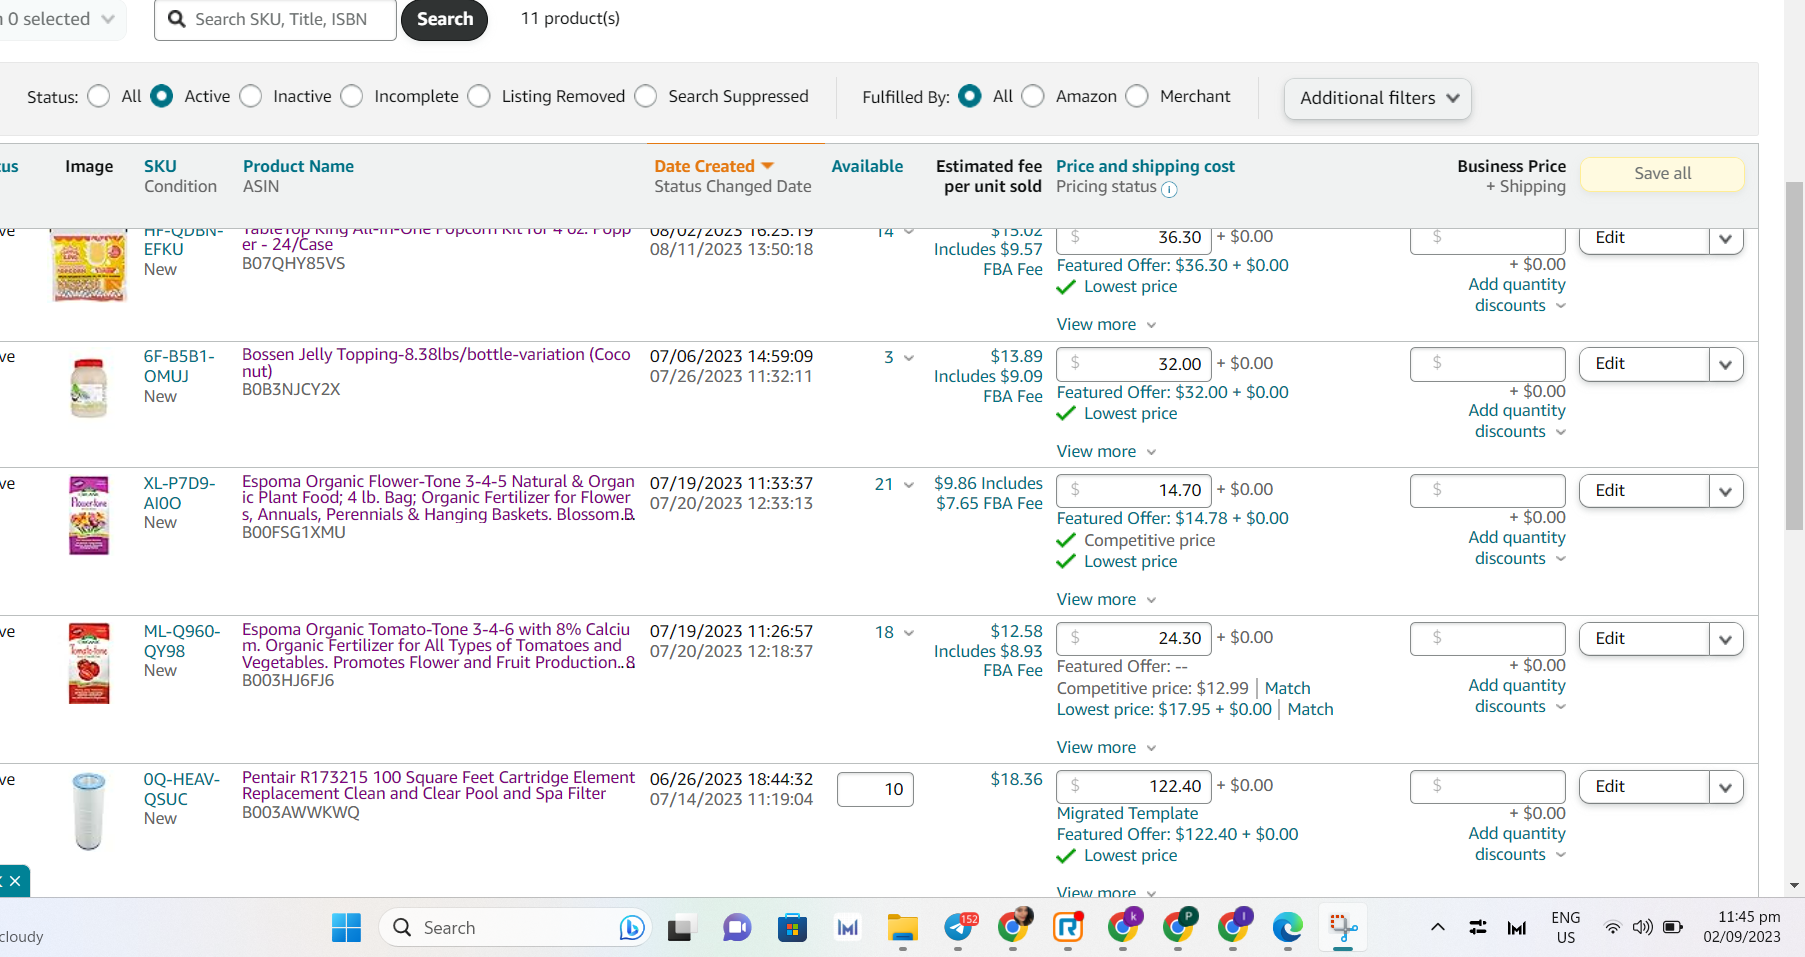Screen dimensions: 1805x957
Task: Click the Save all button
Action: coord(1662,173)
